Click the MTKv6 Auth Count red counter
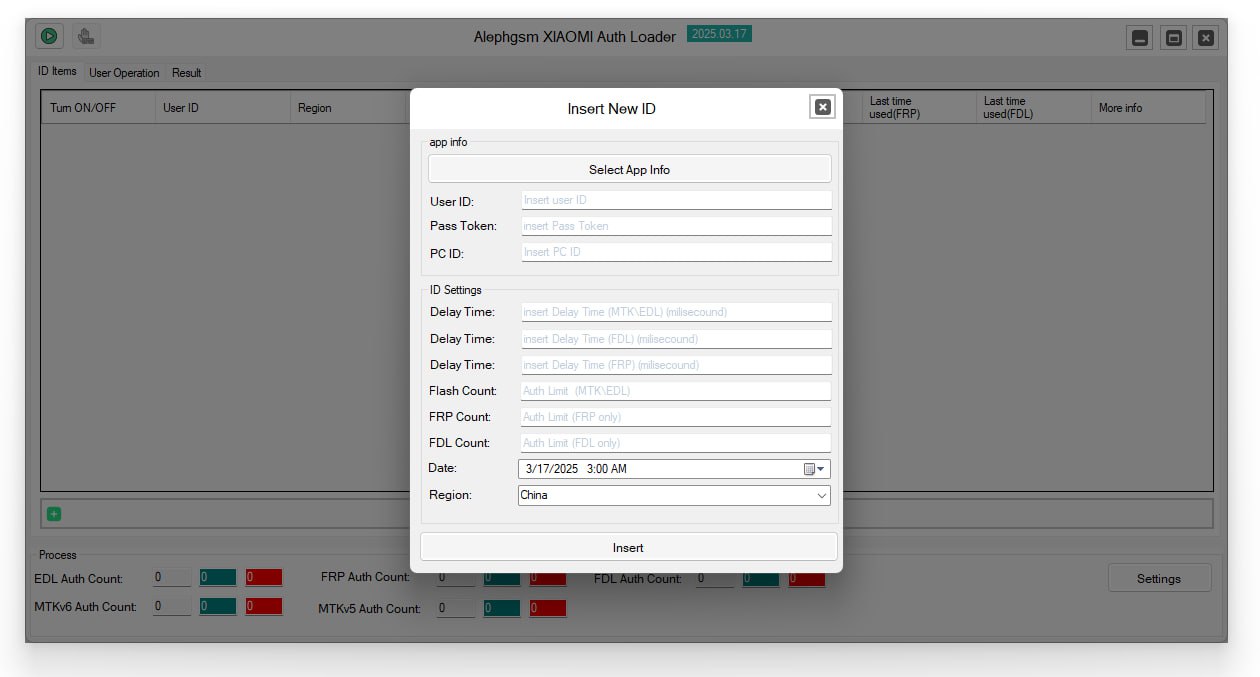 coord(264,607)
